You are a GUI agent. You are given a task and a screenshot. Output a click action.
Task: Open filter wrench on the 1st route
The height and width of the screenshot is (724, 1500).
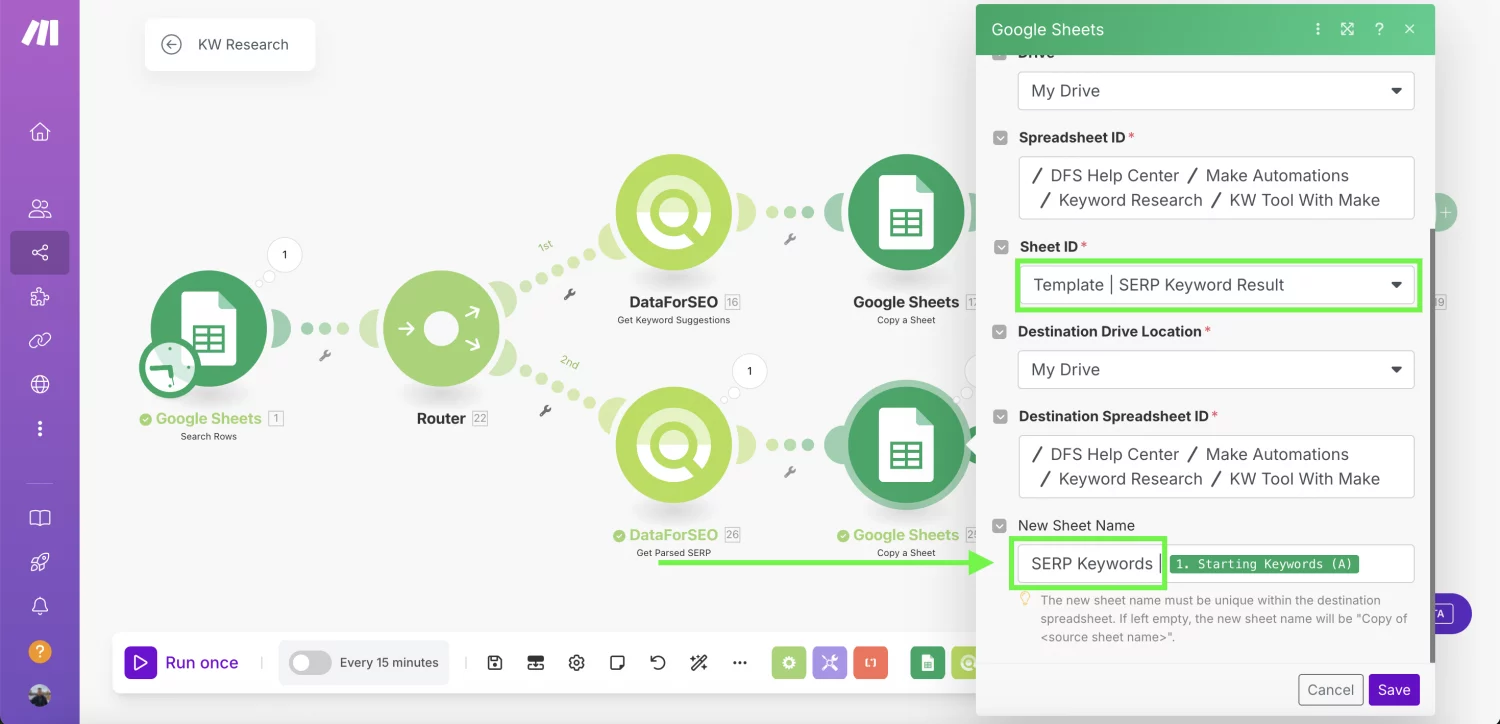pos(570,294)
